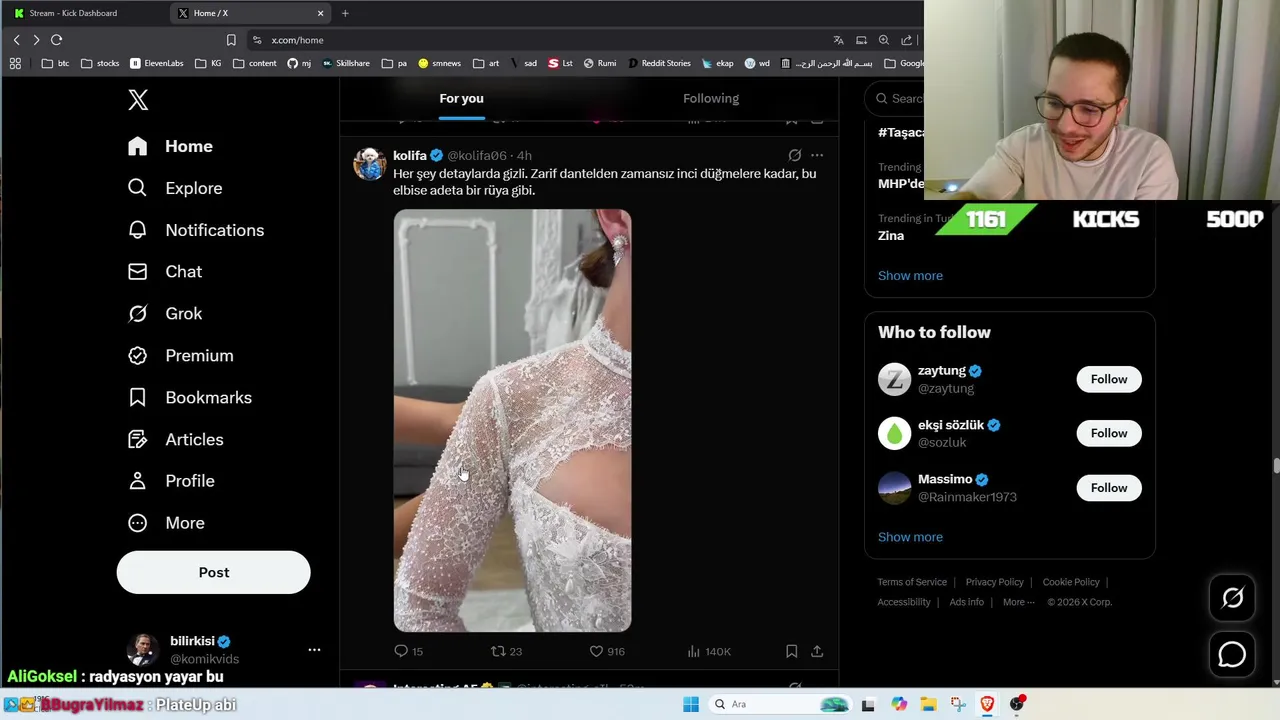Open Terms of Service link

tap(912, 582)
